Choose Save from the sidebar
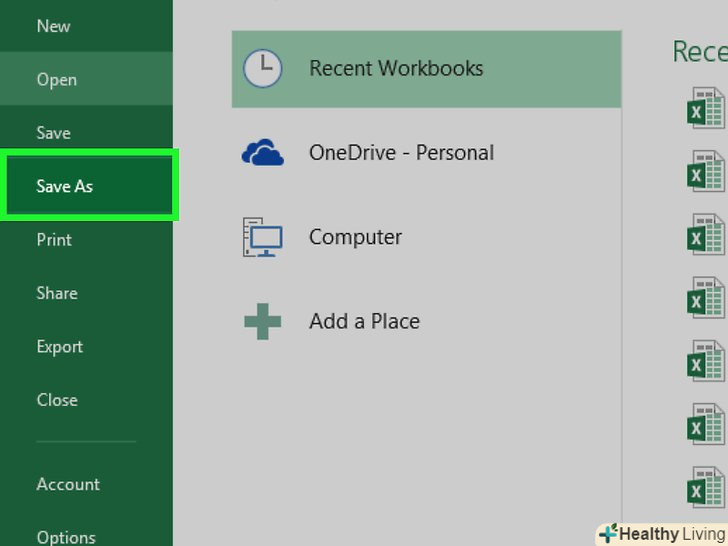728x546 pixels. tap(53, 133)
